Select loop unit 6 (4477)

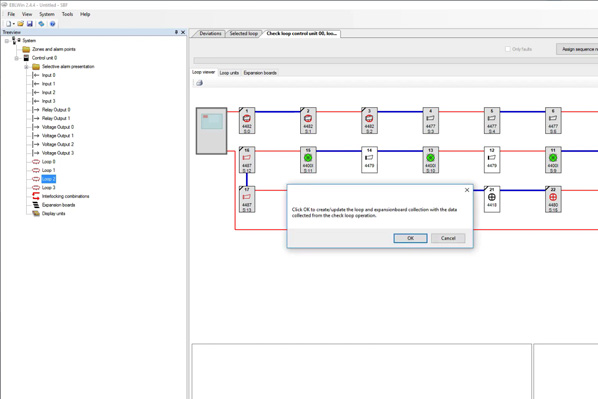click(553, 121)
